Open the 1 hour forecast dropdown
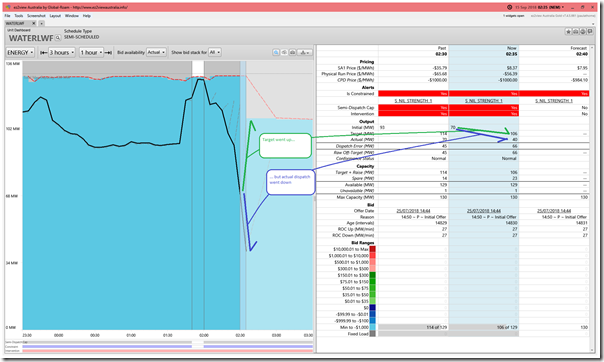 (92, 52)
